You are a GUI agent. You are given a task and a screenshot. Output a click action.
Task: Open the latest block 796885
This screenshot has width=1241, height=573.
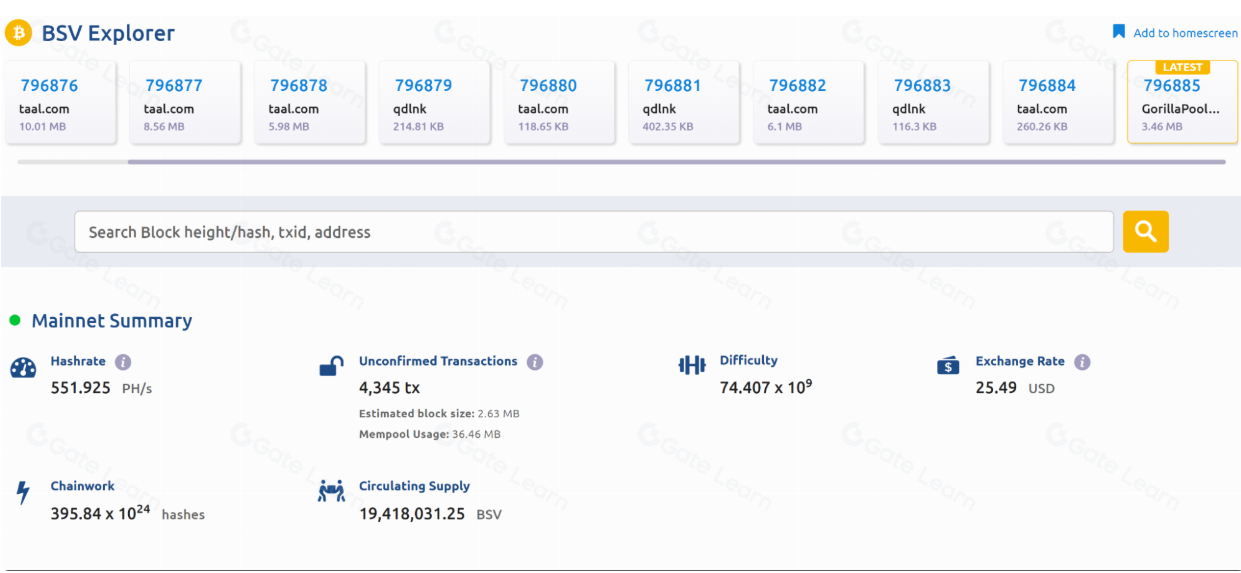click(x=1183, y=101)
